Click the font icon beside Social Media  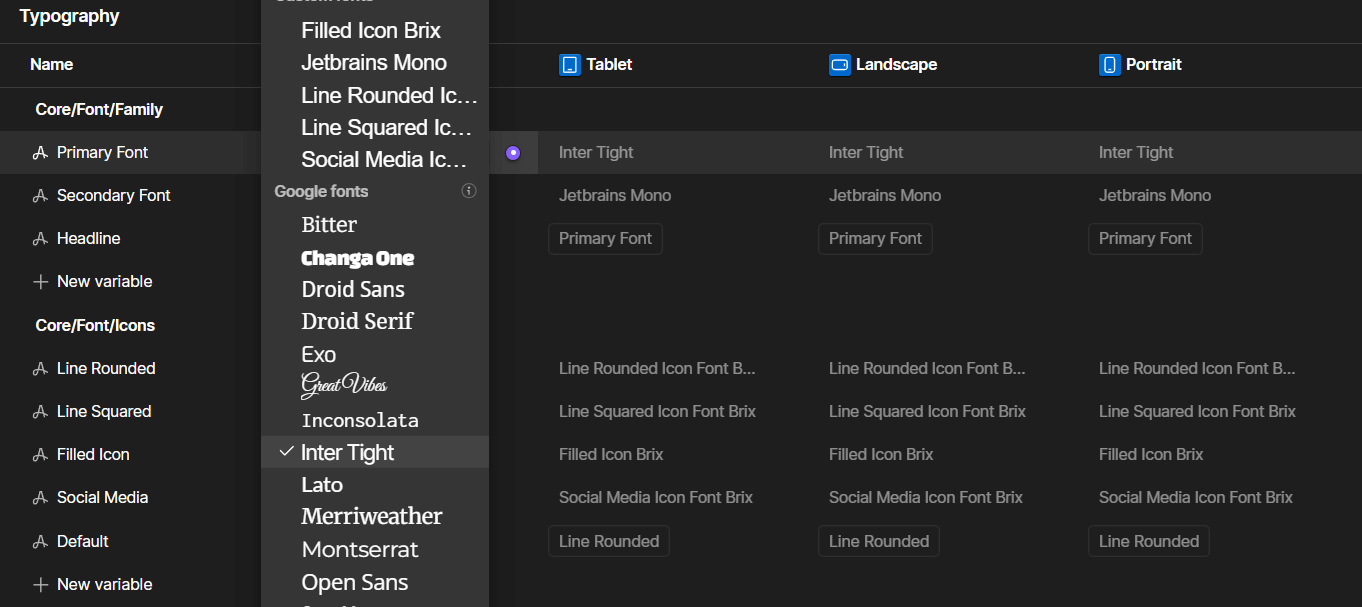point(41,497)
